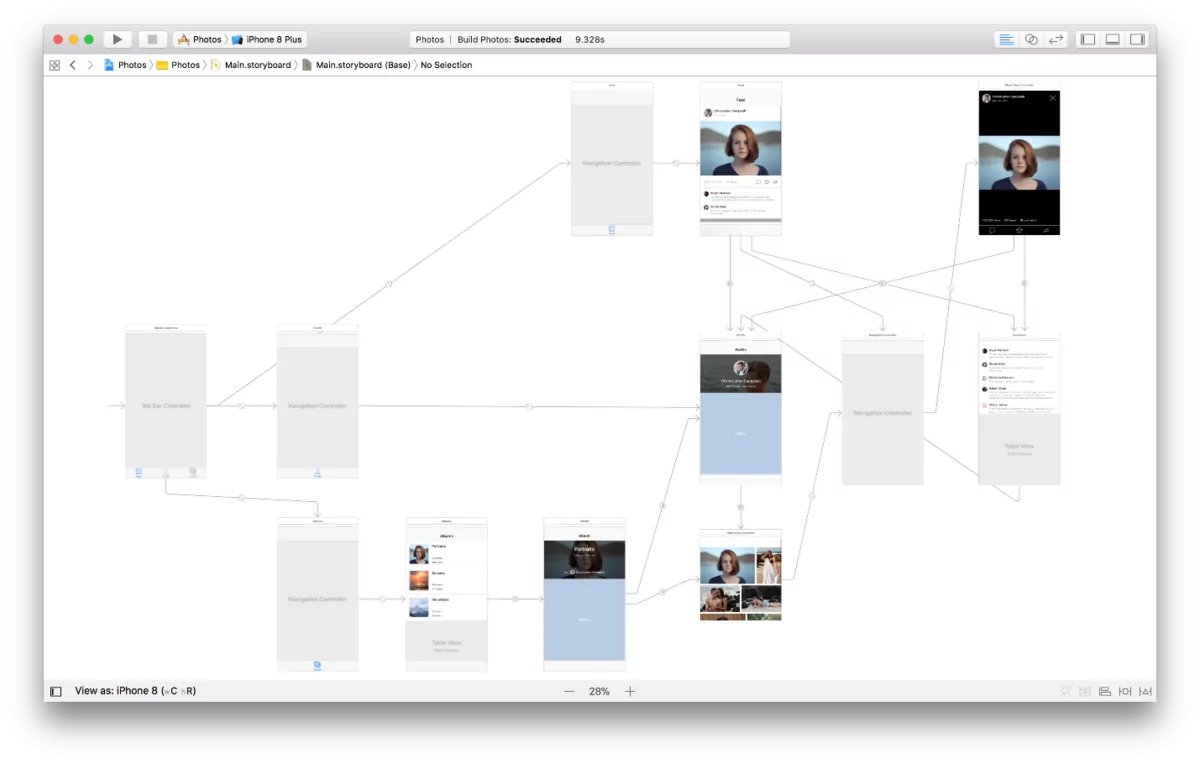This screenshot has width=1200, height=764.
Task: Go back in editor history
Action: [x=73, y=65]
